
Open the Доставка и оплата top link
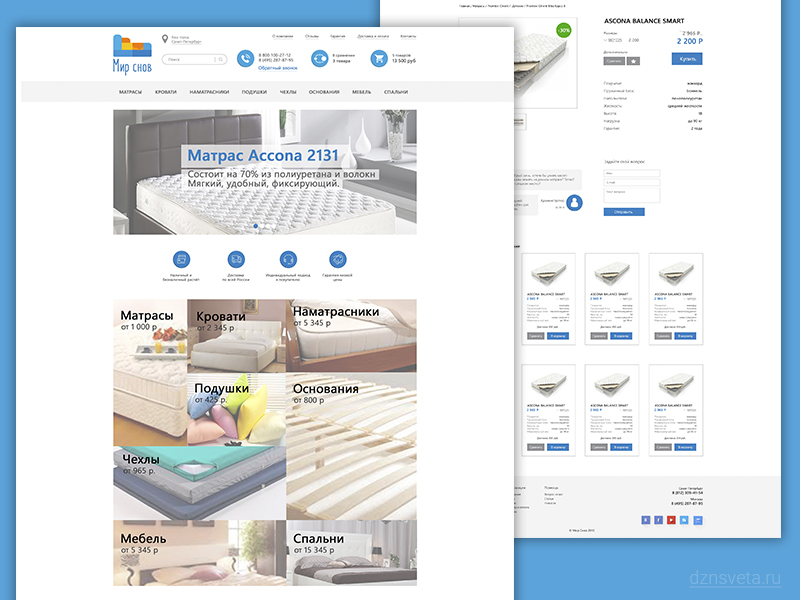click(x=373, y=36)
